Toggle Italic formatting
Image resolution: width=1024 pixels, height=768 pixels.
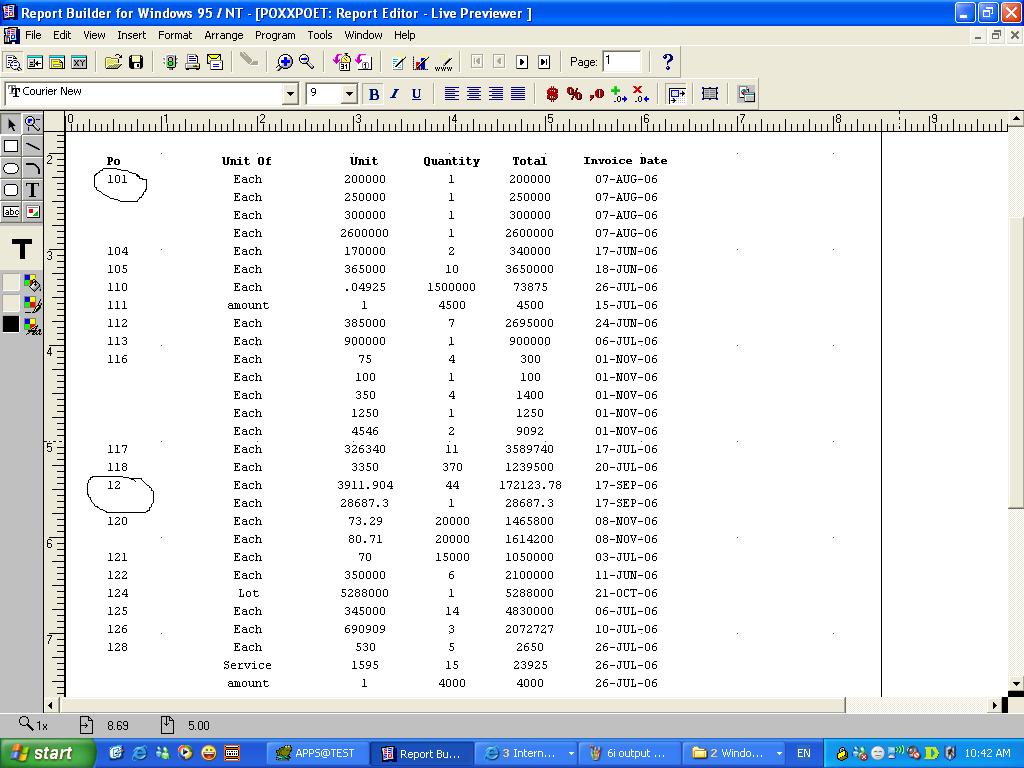394,94
